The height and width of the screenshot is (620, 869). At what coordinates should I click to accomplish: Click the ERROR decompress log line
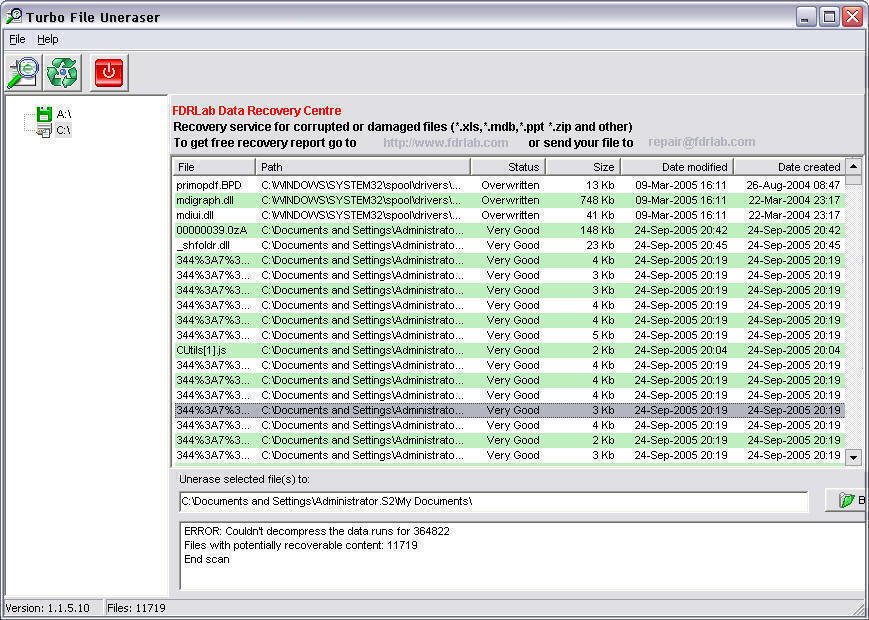316,531
